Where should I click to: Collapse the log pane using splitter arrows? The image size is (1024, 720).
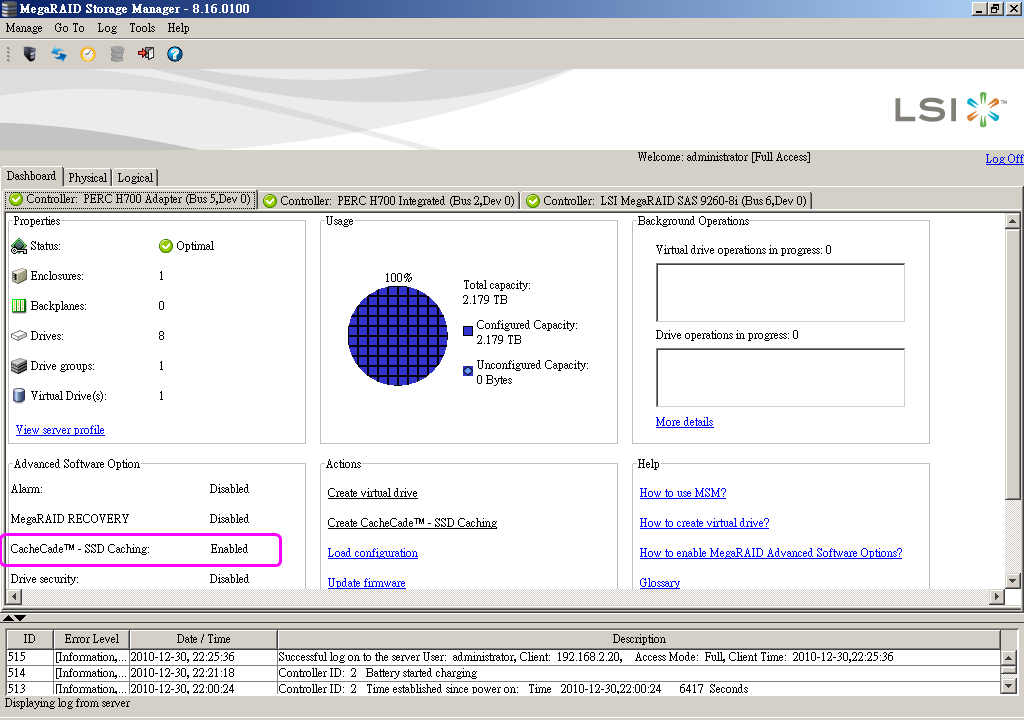click(x=20, y=618)
